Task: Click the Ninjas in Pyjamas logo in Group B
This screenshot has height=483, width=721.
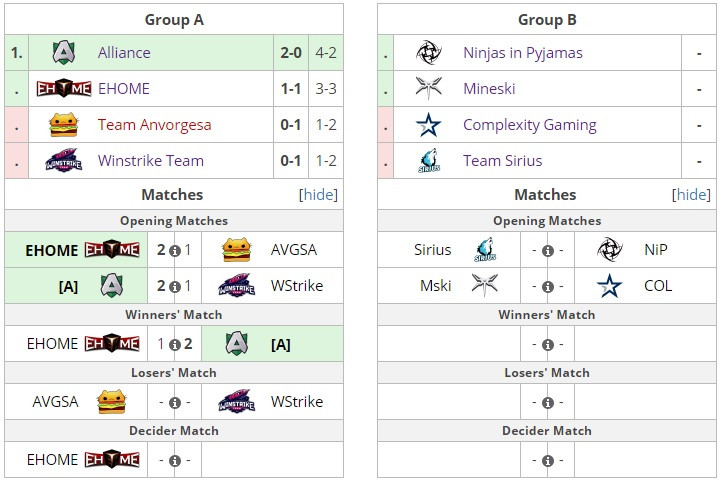Action: 429,52
